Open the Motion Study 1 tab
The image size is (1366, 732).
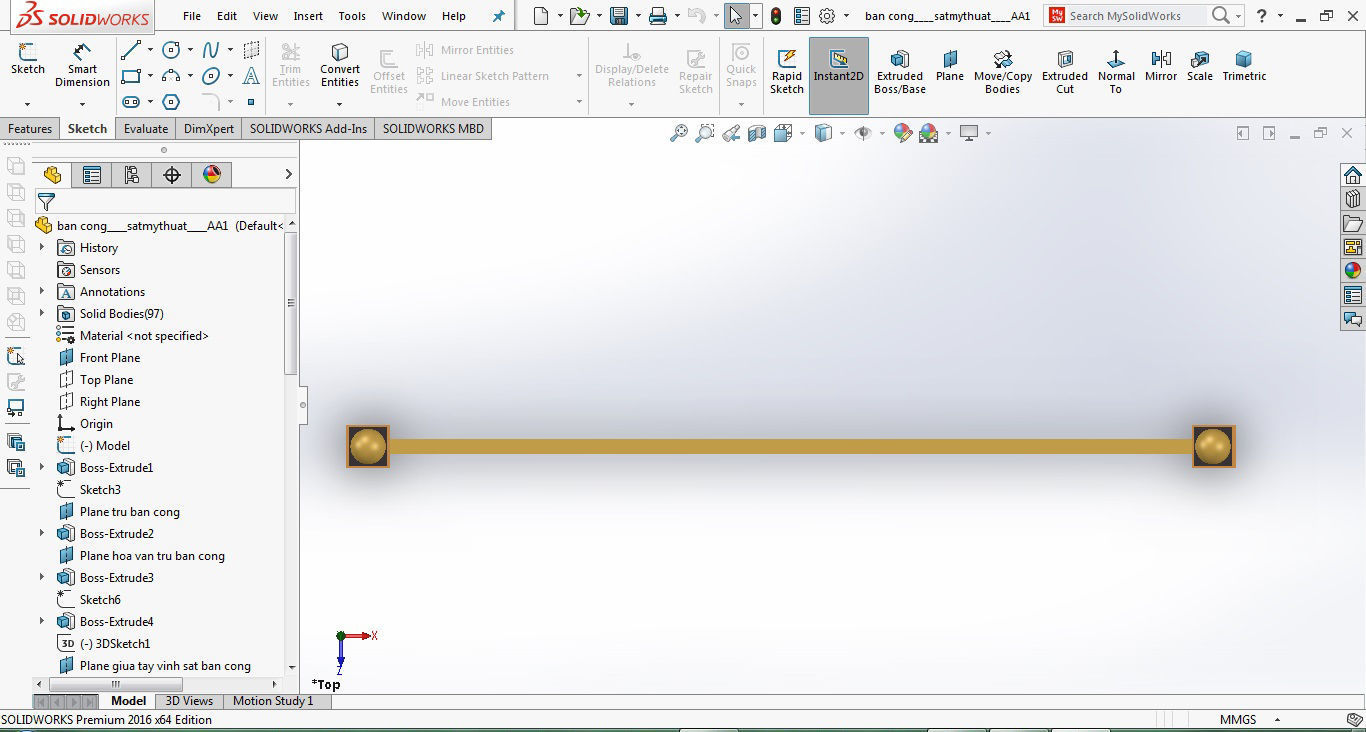click(273, 701)
